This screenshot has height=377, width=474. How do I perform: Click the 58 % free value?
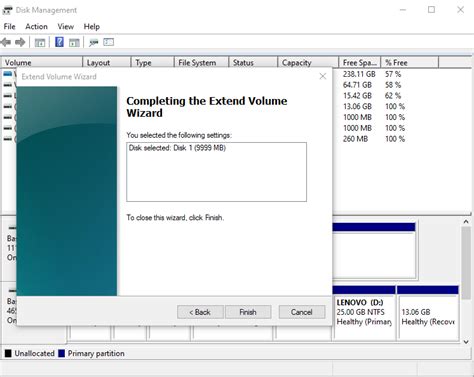[393, 85]
